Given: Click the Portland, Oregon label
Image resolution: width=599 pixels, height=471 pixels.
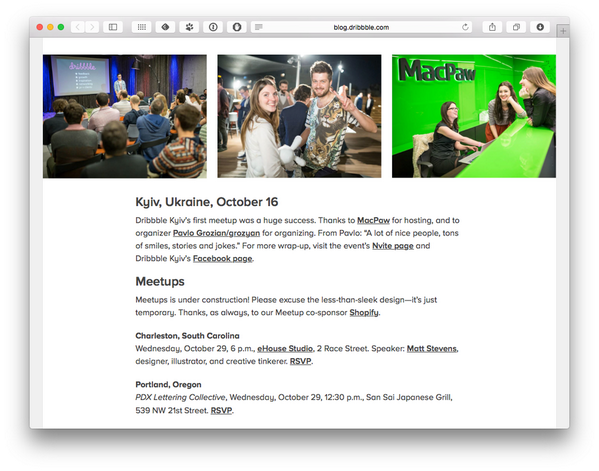Looking at the screenshot, I should 168,385.
